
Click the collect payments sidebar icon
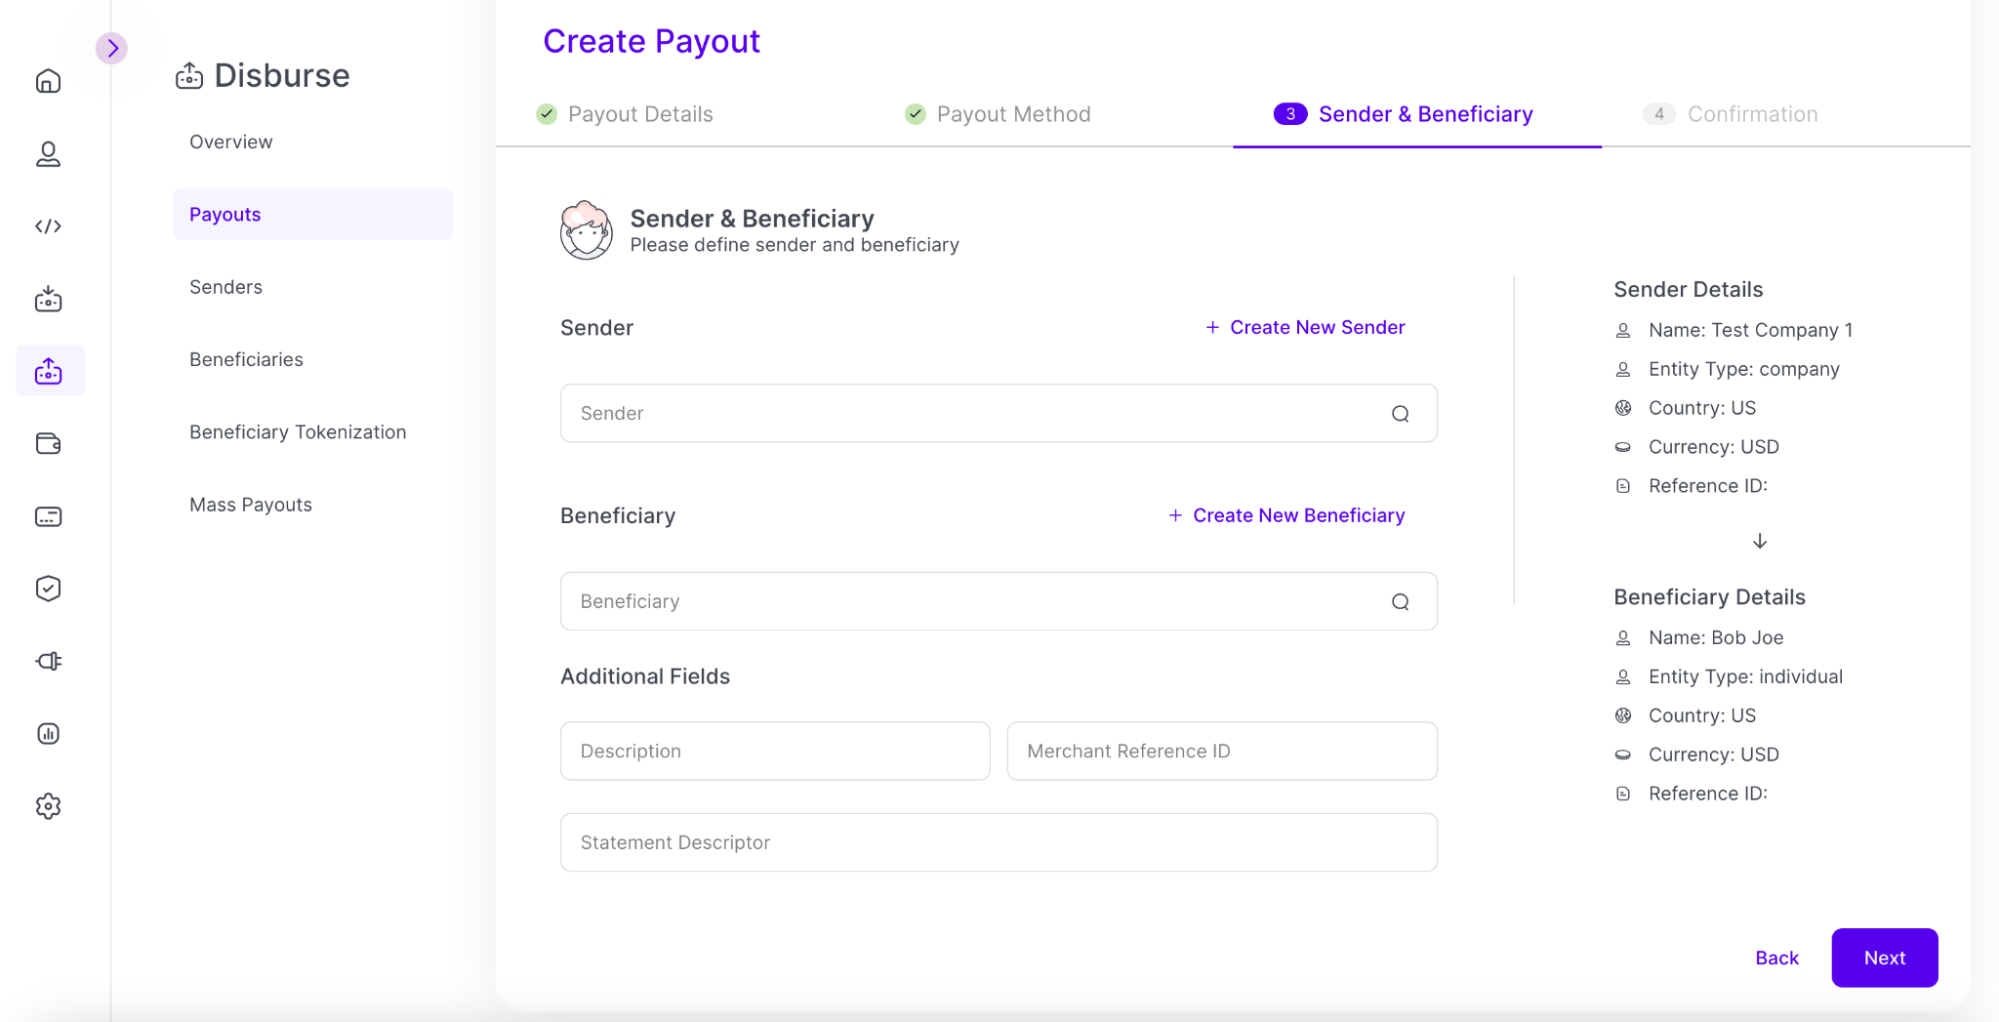pyautogui.click(x=48, y=299)
